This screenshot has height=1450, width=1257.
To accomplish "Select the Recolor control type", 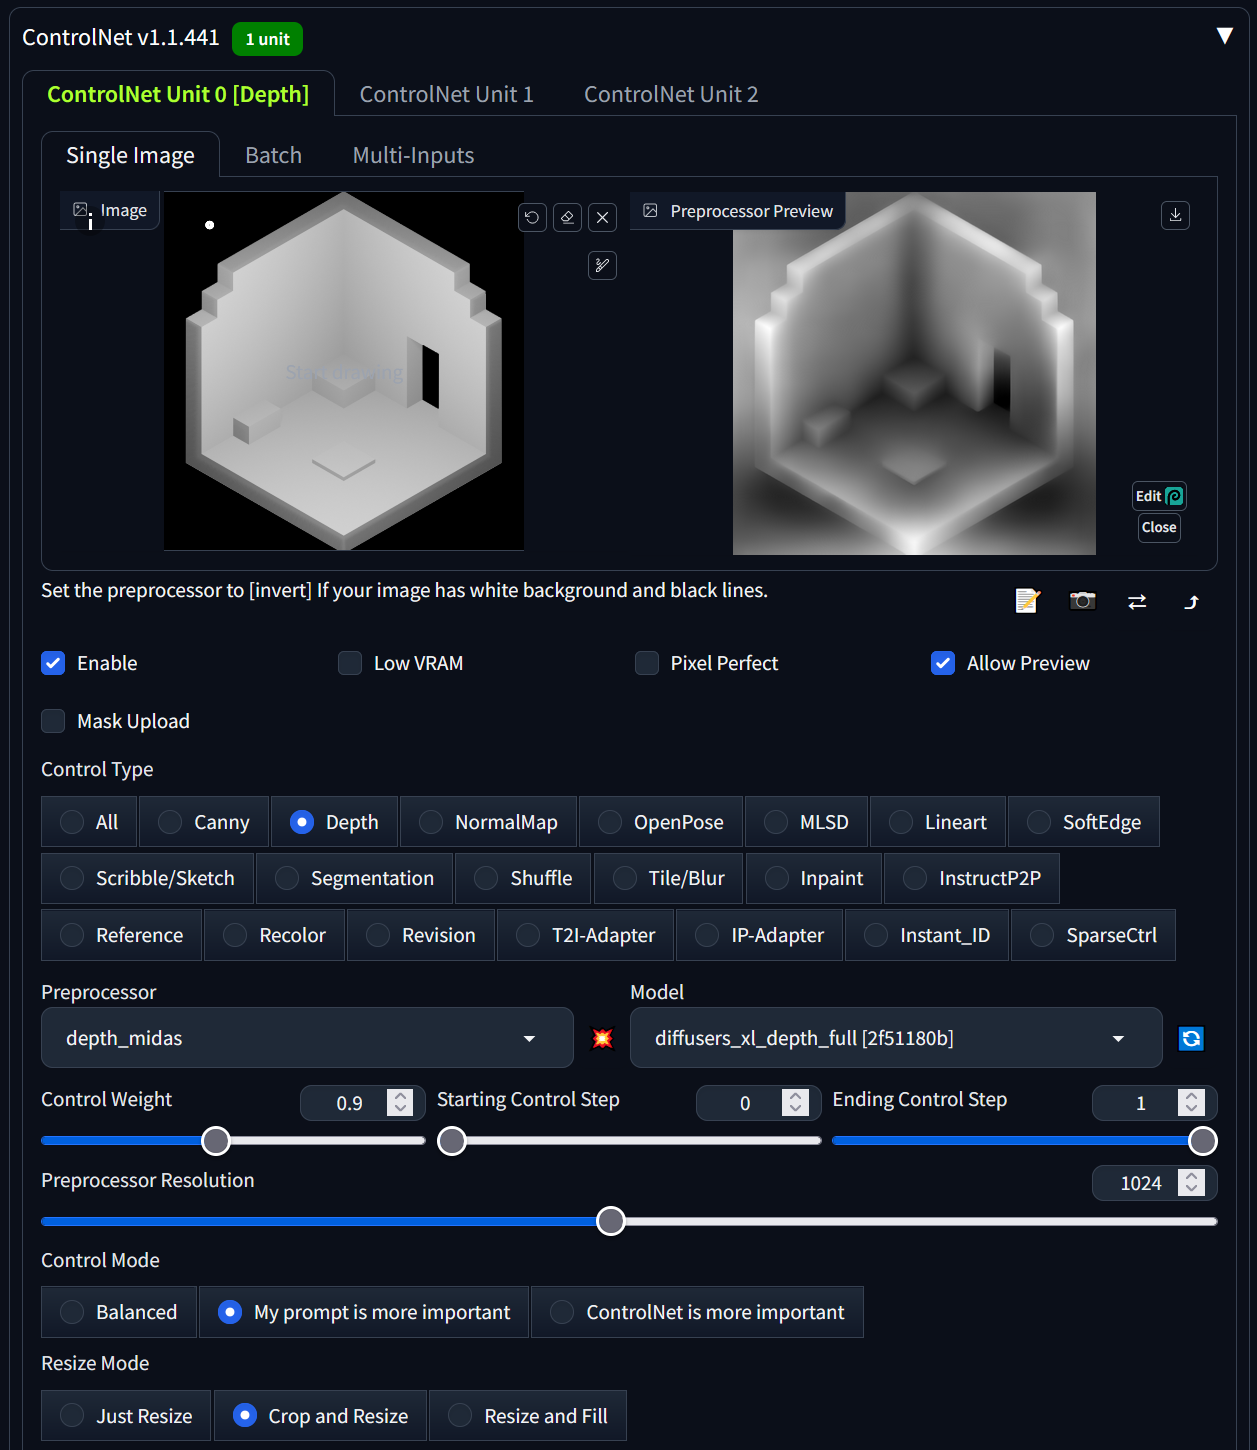I will (x=274, y=935).
